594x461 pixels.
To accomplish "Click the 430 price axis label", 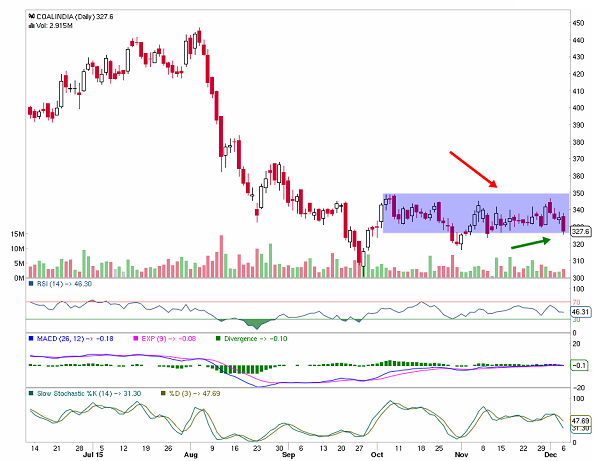I will click(578, 57).
